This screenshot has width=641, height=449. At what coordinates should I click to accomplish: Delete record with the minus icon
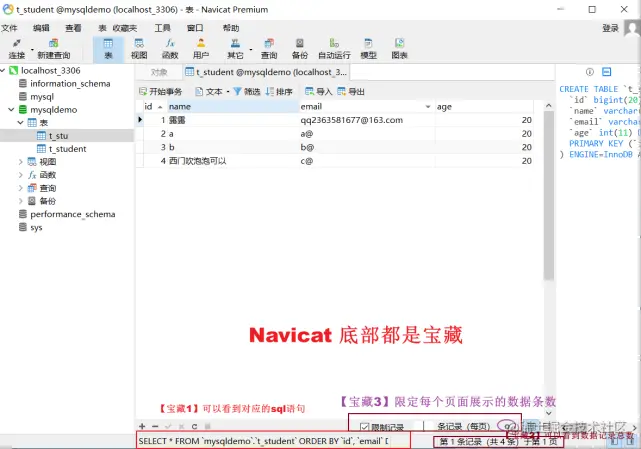pos(155,427)
